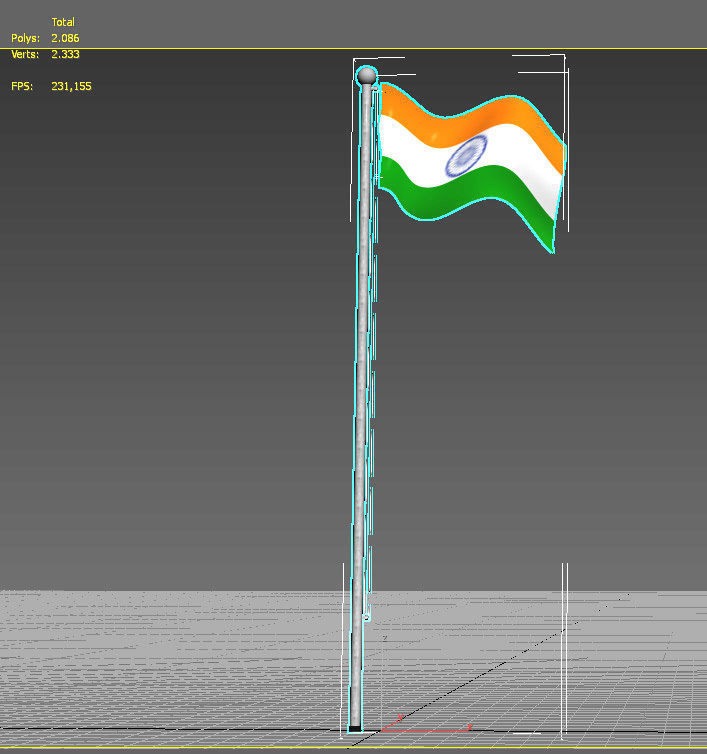Click the red X axis label

469,727
